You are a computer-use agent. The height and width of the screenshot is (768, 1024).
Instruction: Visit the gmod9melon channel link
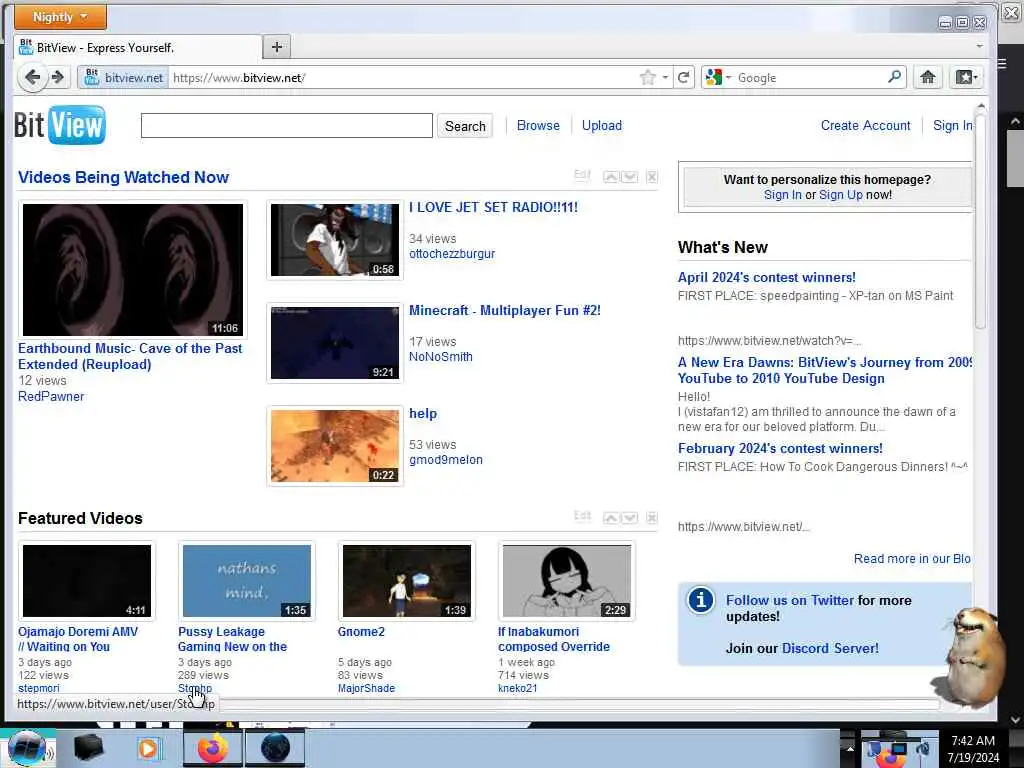pyautogui.click(x=446, y=460)
